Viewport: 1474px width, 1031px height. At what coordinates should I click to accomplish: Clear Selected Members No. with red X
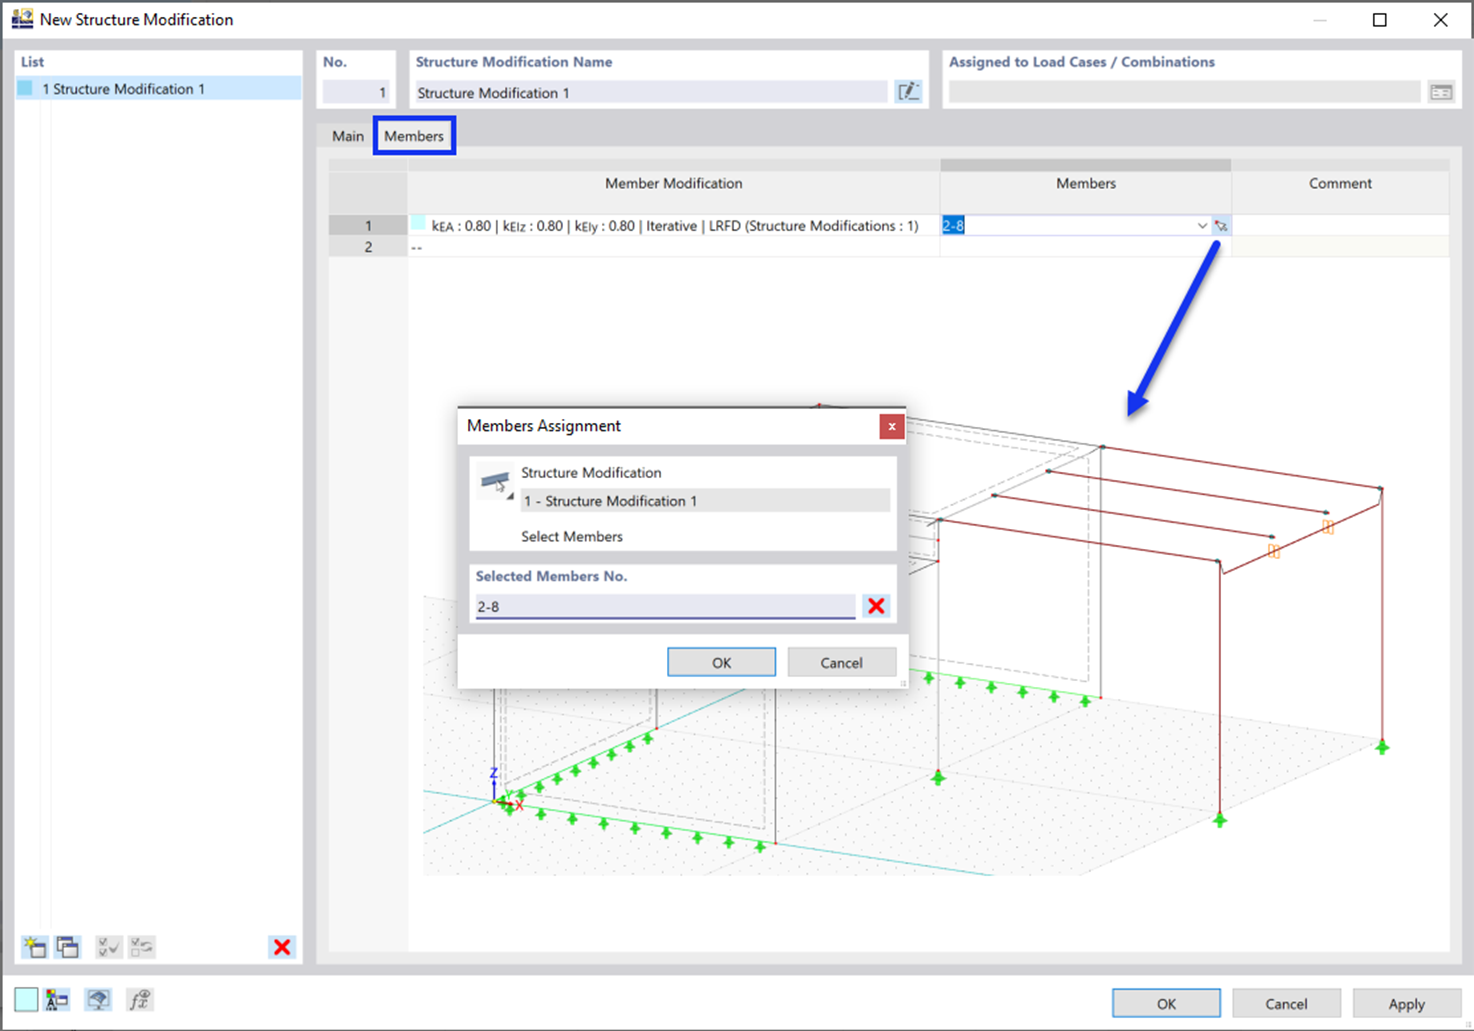point(876,606)
